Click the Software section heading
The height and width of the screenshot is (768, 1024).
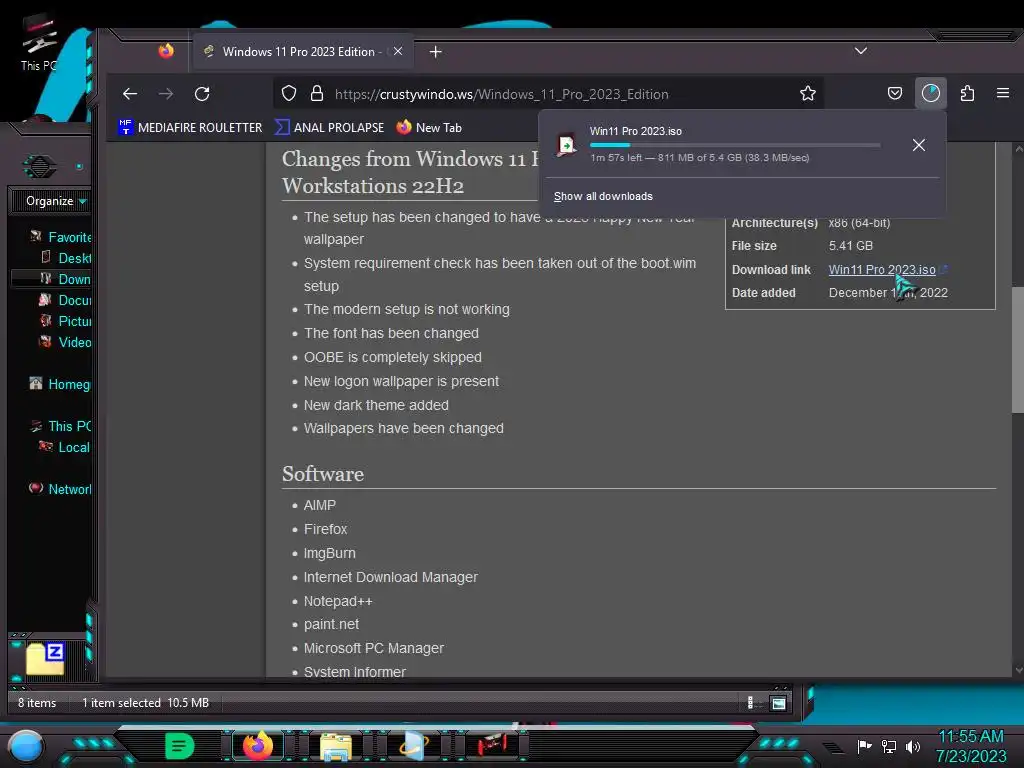(x=323, y=474)
